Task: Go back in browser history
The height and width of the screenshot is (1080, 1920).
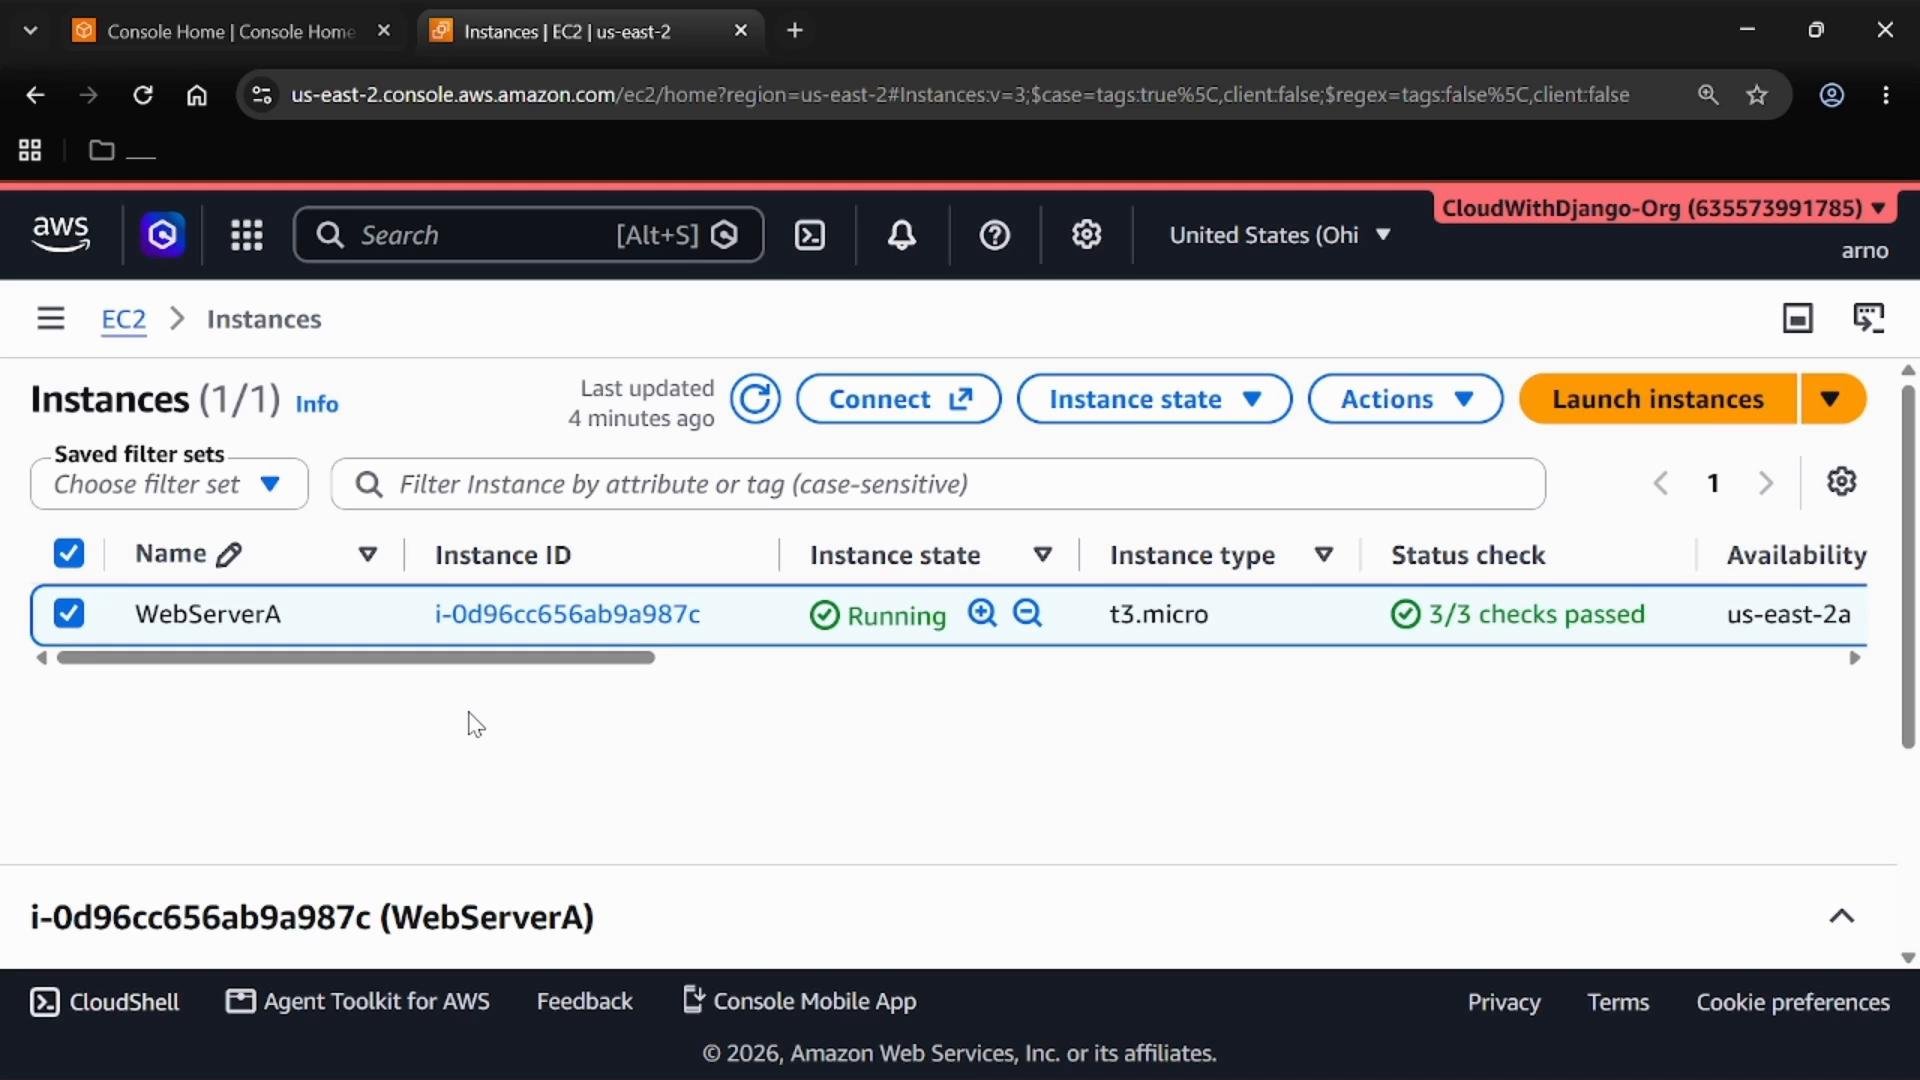Action: pyautogui.click(x=35, y=95)
